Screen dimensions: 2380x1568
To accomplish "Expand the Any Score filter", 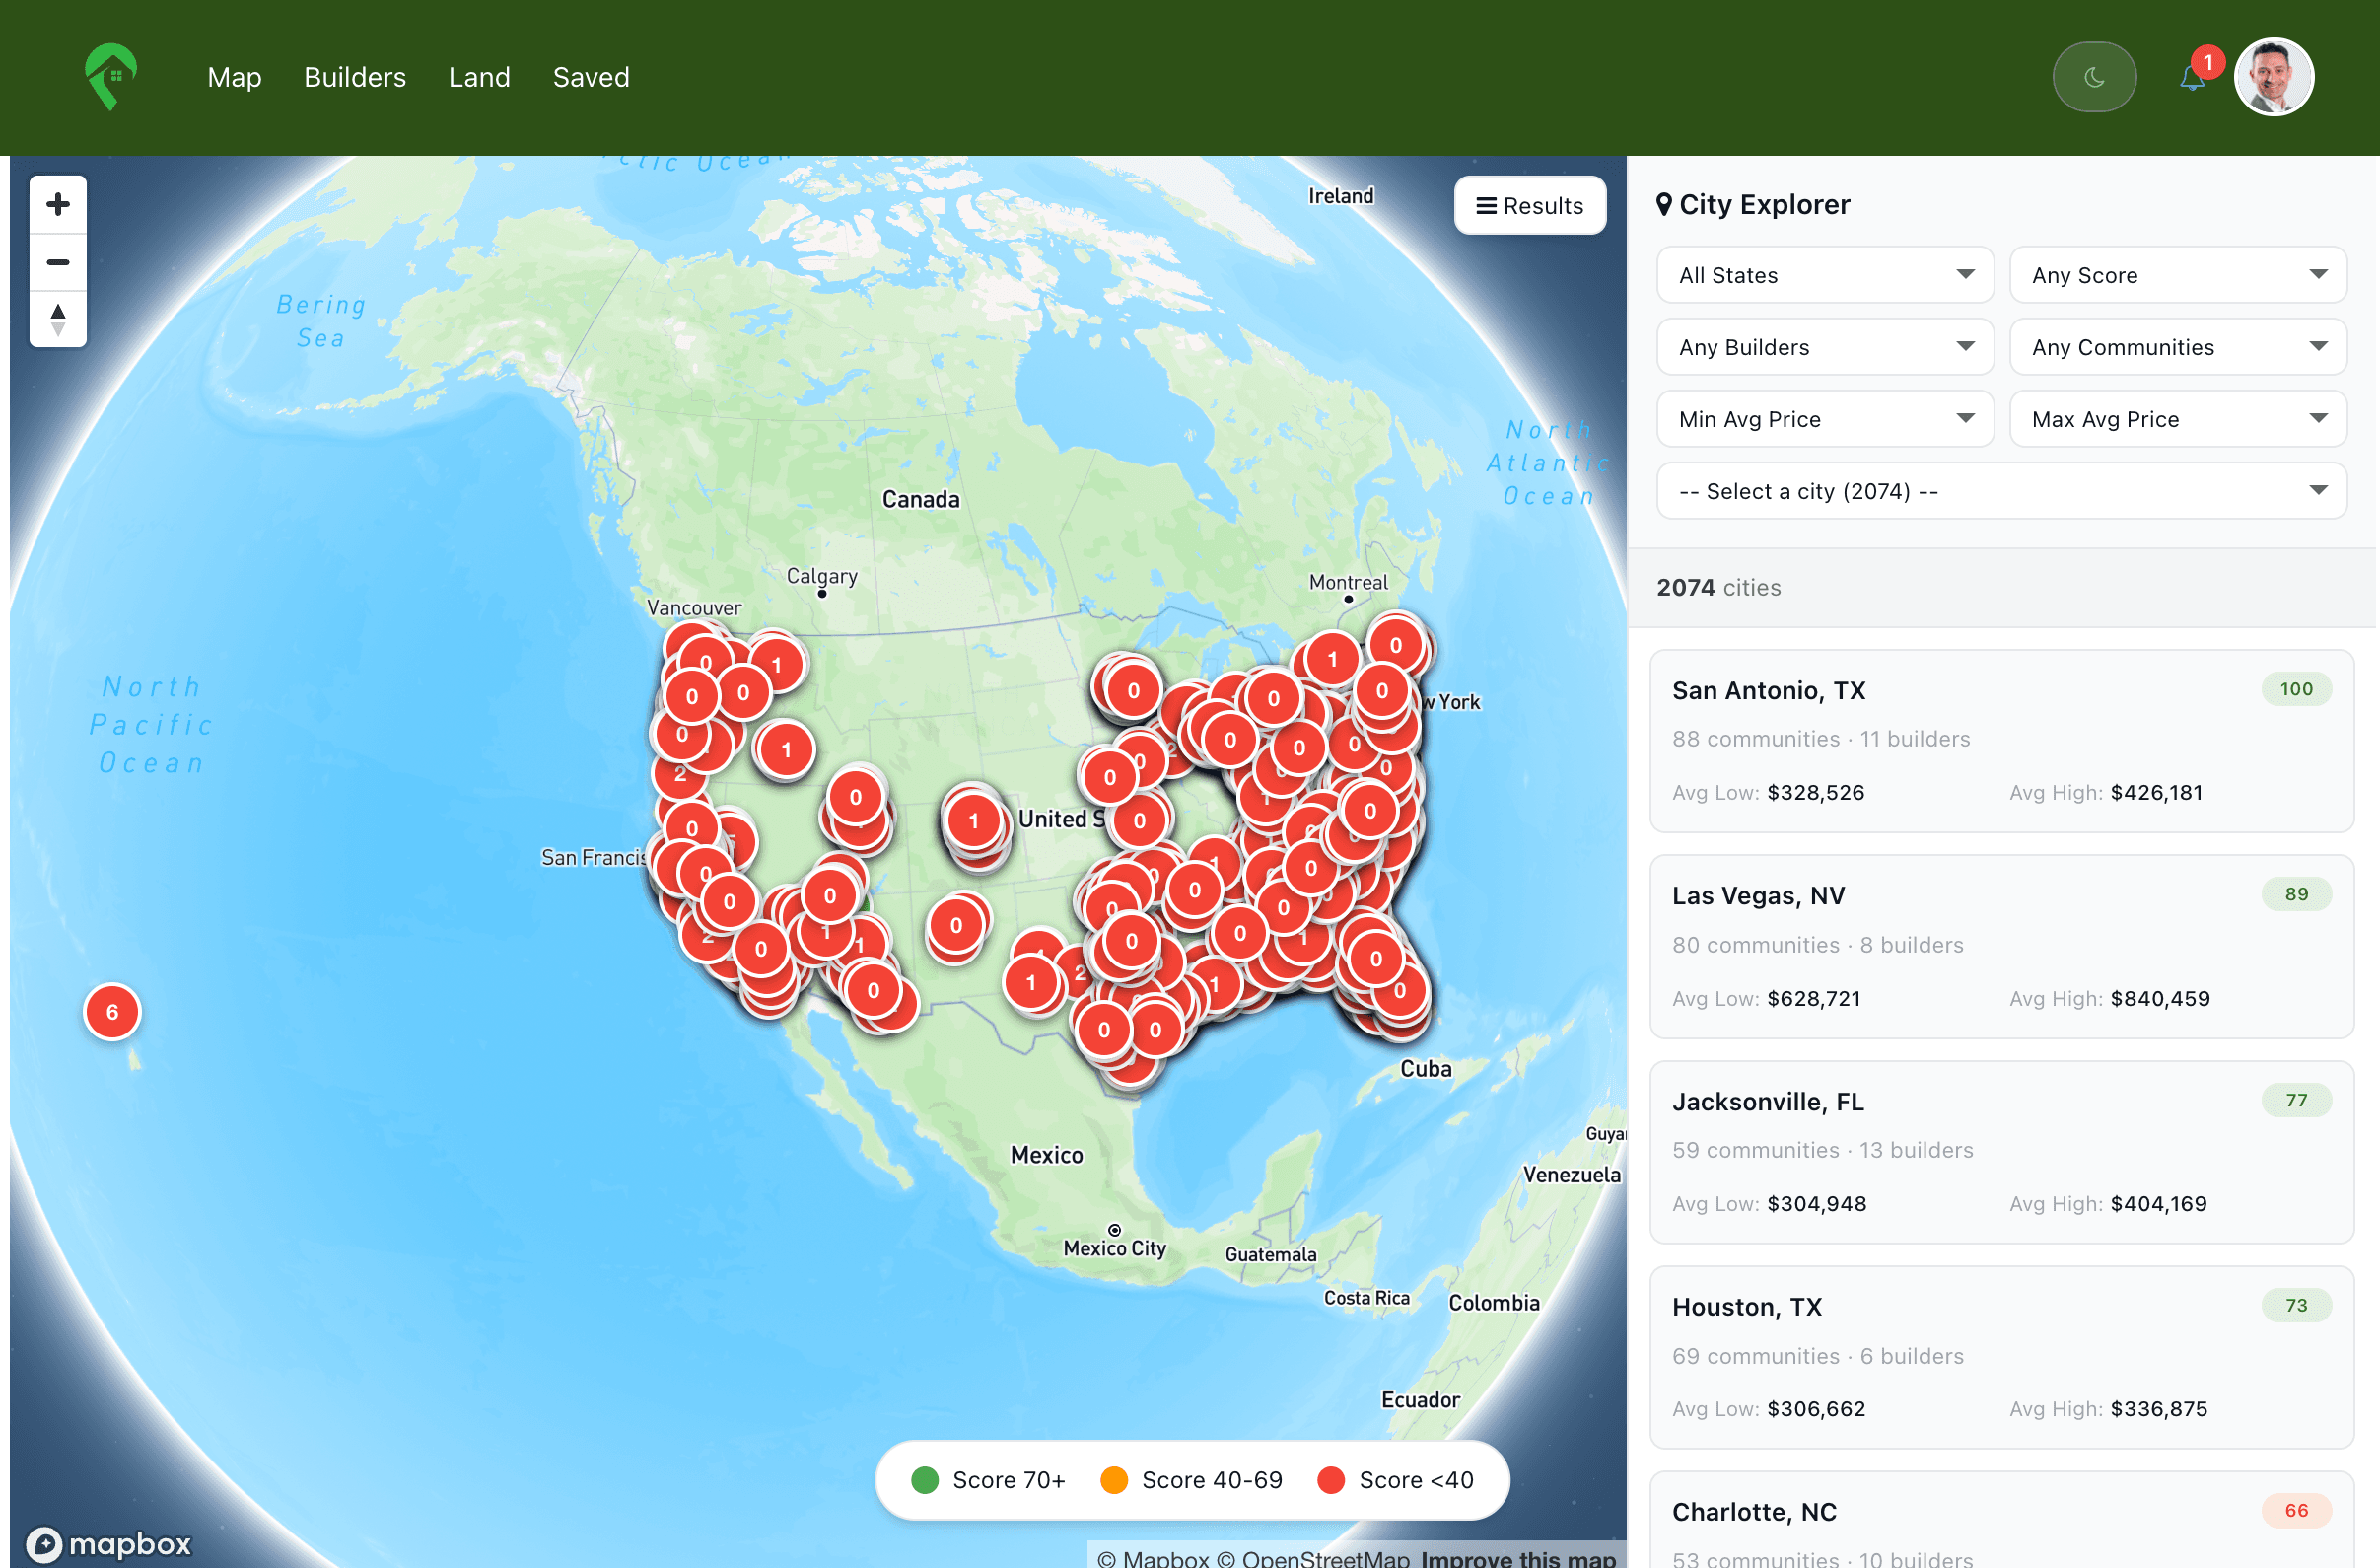I will coord(2177,275).
